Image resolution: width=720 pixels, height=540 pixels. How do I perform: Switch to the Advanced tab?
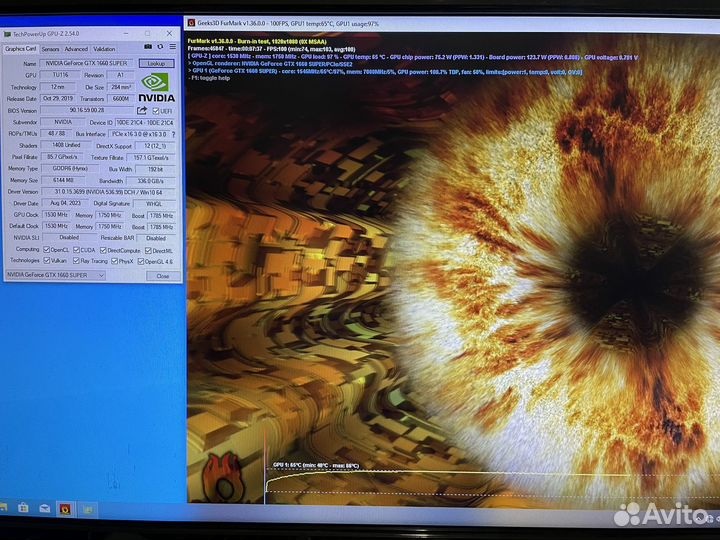(76, 48)
